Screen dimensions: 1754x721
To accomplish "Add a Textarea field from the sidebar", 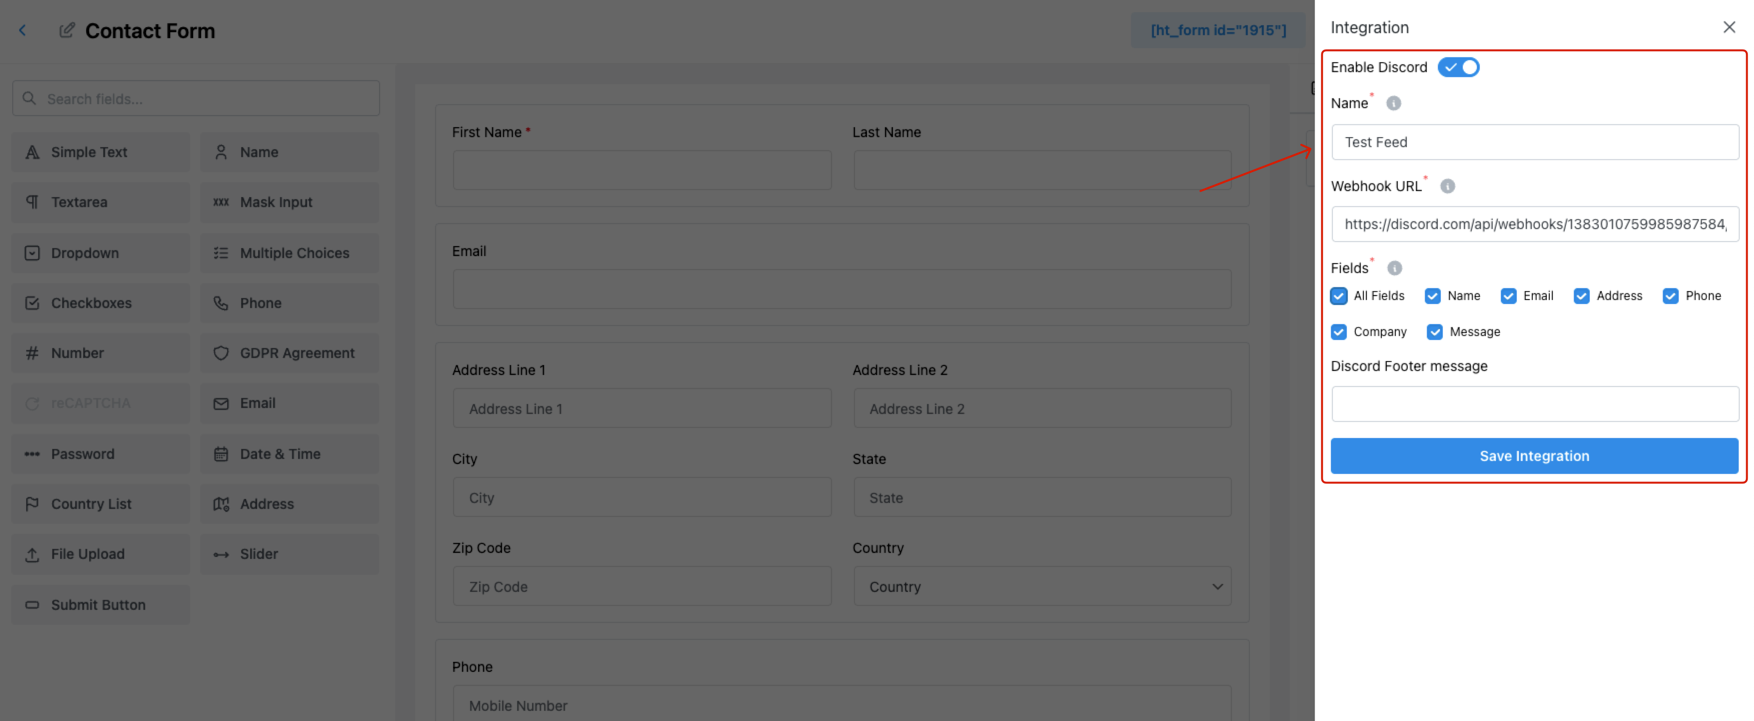I will pyautogui.click(x=99, y=202).
